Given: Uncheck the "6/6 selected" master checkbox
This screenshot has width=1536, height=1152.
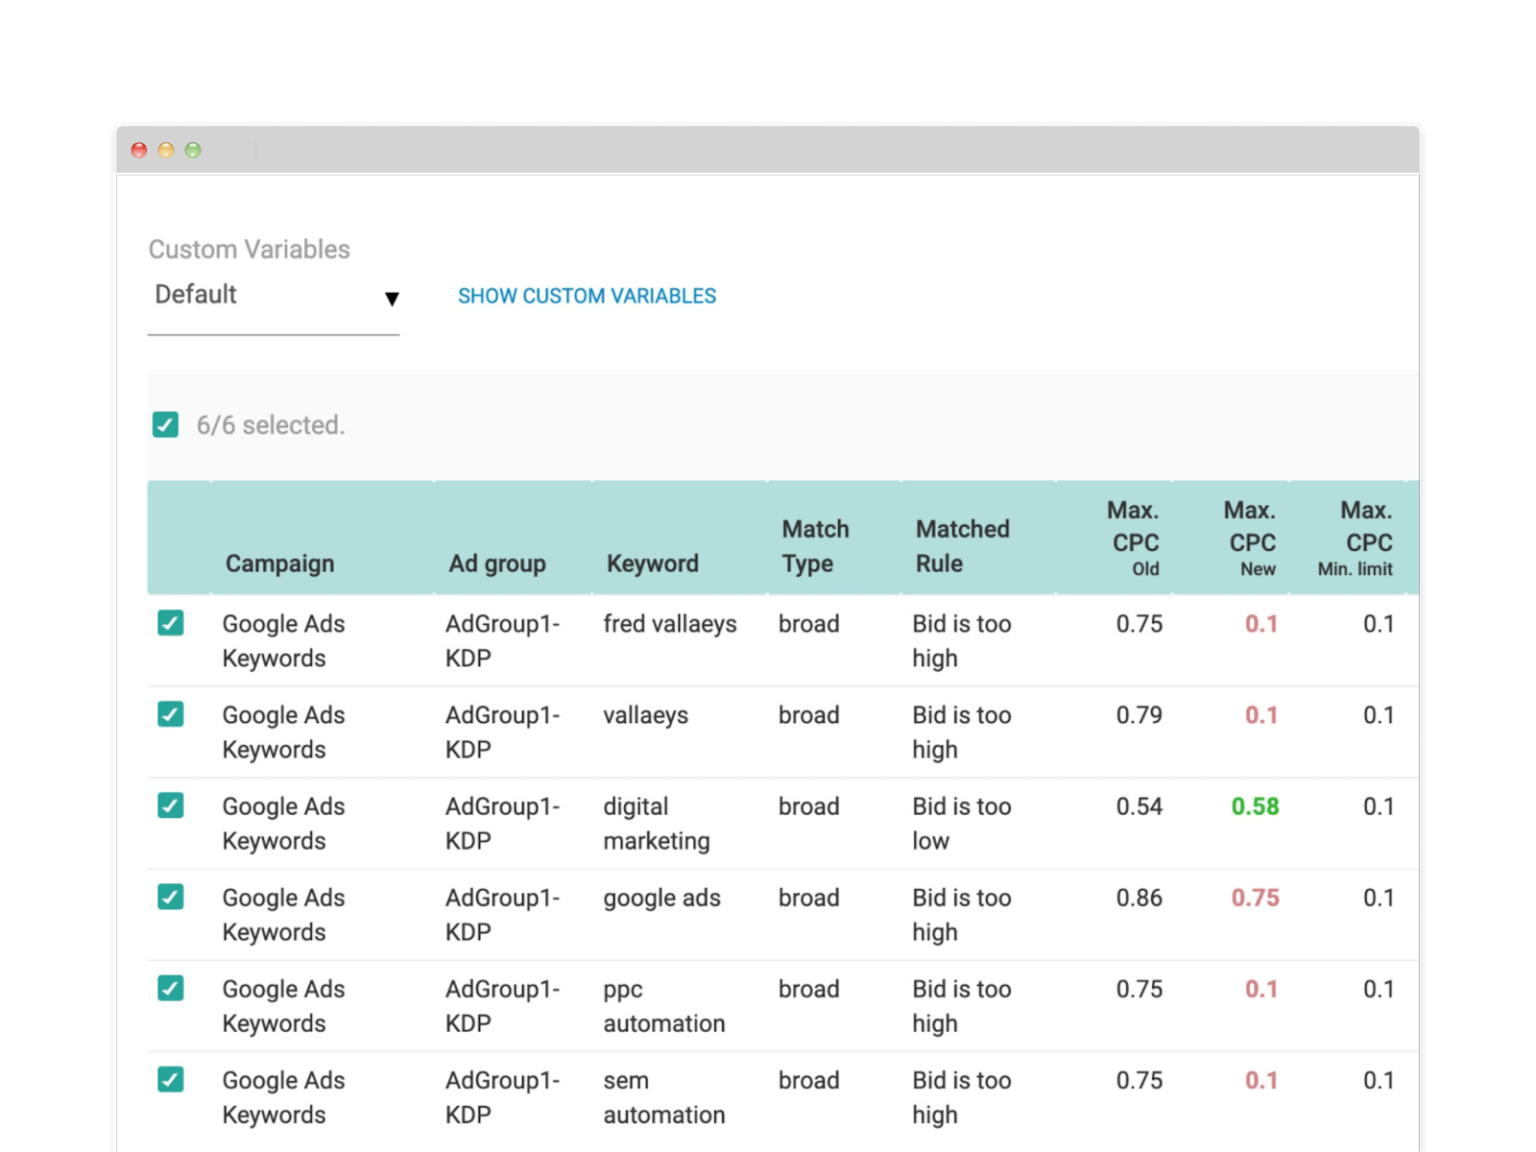Looking at the screenshot, I should tap(166, 425).
